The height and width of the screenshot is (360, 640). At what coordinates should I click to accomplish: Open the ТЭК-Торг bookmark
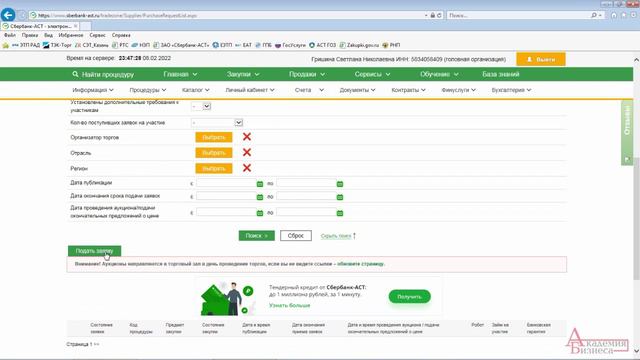point(57,45)
